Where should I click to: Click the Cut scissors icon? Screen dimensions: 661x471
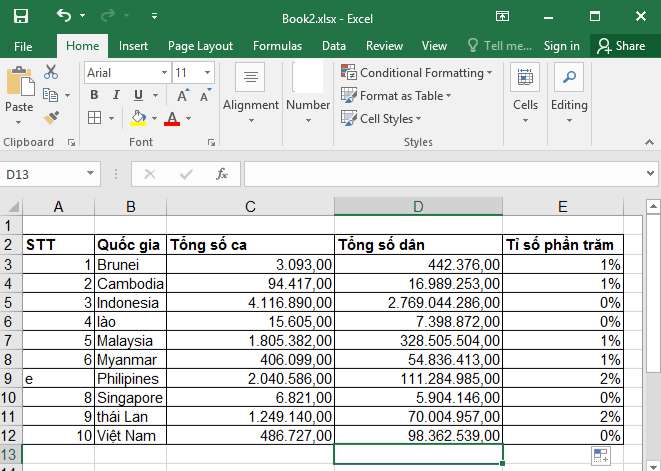click(x=51, y=72)
